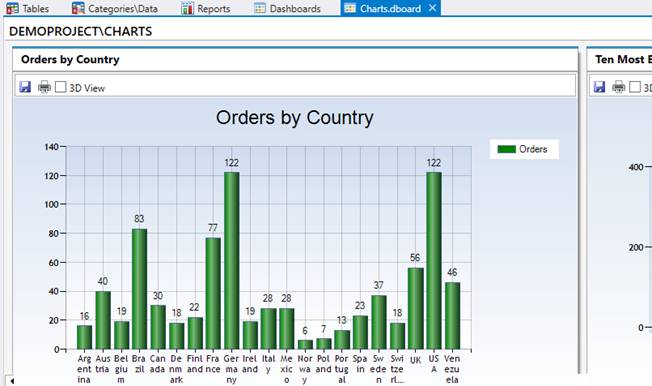This screenshot has width=652, height=386.
Task: Click the Venezuela axis label
Action: [x=452, y=369]
